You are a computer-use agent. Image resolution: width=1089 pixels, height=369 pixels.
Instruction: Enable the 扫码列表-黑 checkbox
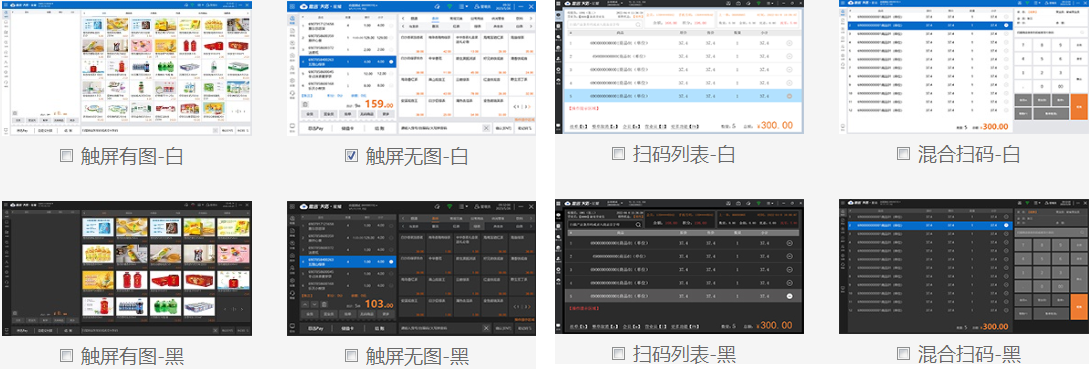pos(618,353)
